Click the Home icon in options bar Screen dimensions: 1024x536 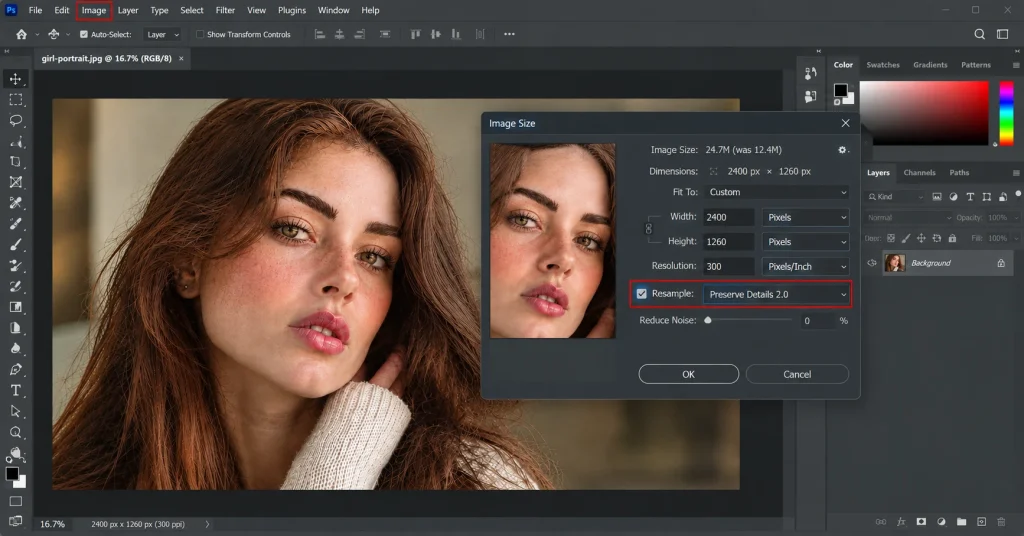click(x=22, y=34)
